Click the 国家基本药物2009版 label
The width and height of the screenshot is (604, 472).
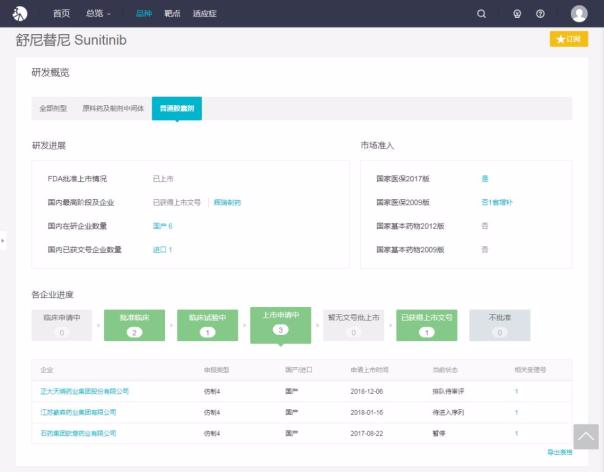[410, 250]
